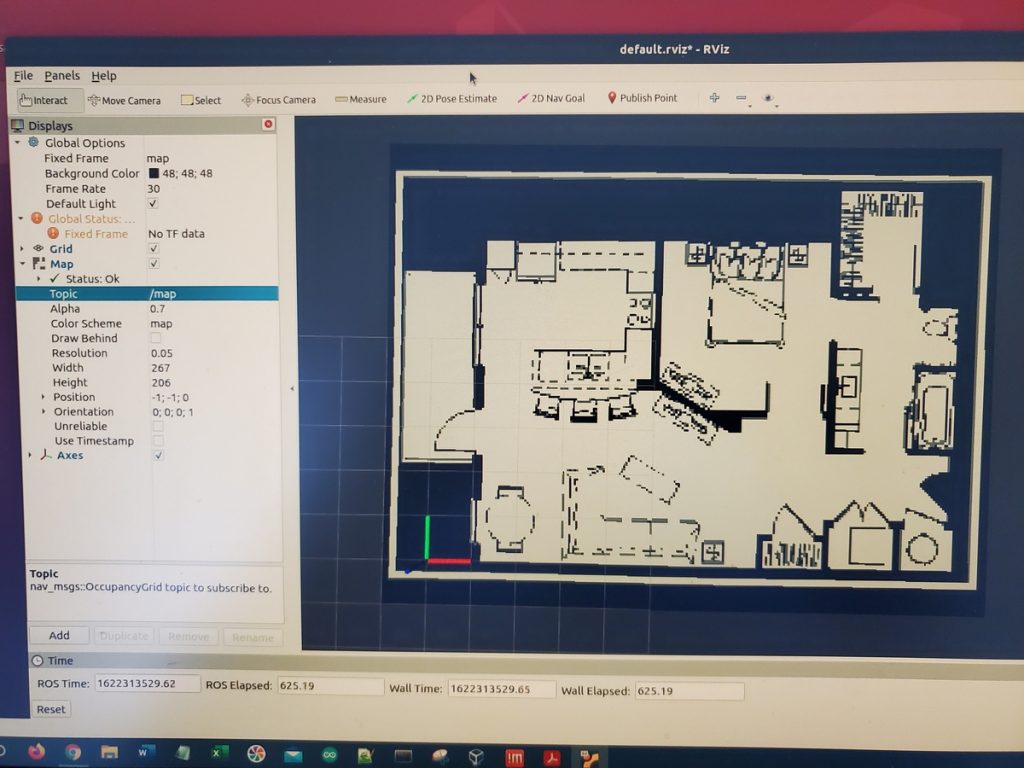Screen dimensions: 1024x768
Task: Activate the Publish Point tool
Action: click(x=642, y=99)
